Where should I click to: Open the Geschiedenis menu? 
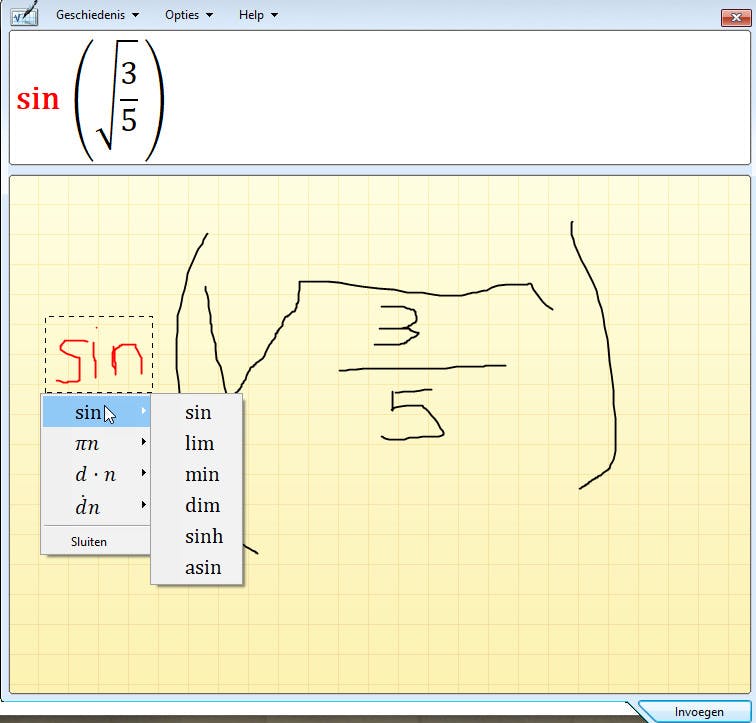pos(97,15)
